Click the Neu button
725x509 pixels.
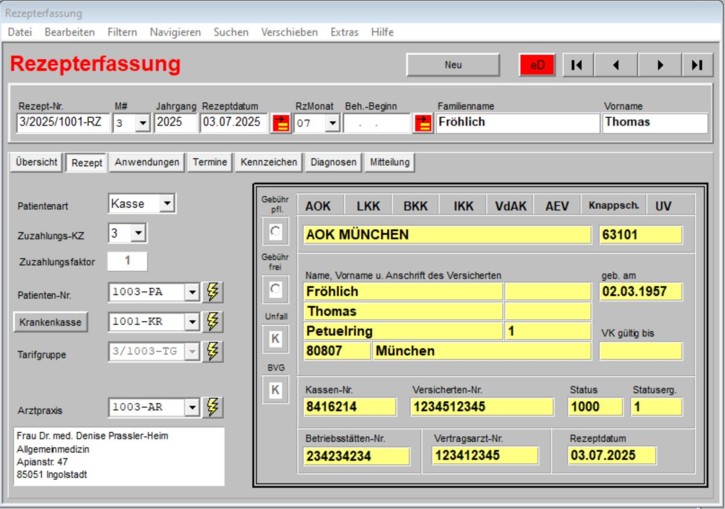click(x=453, y=65)
